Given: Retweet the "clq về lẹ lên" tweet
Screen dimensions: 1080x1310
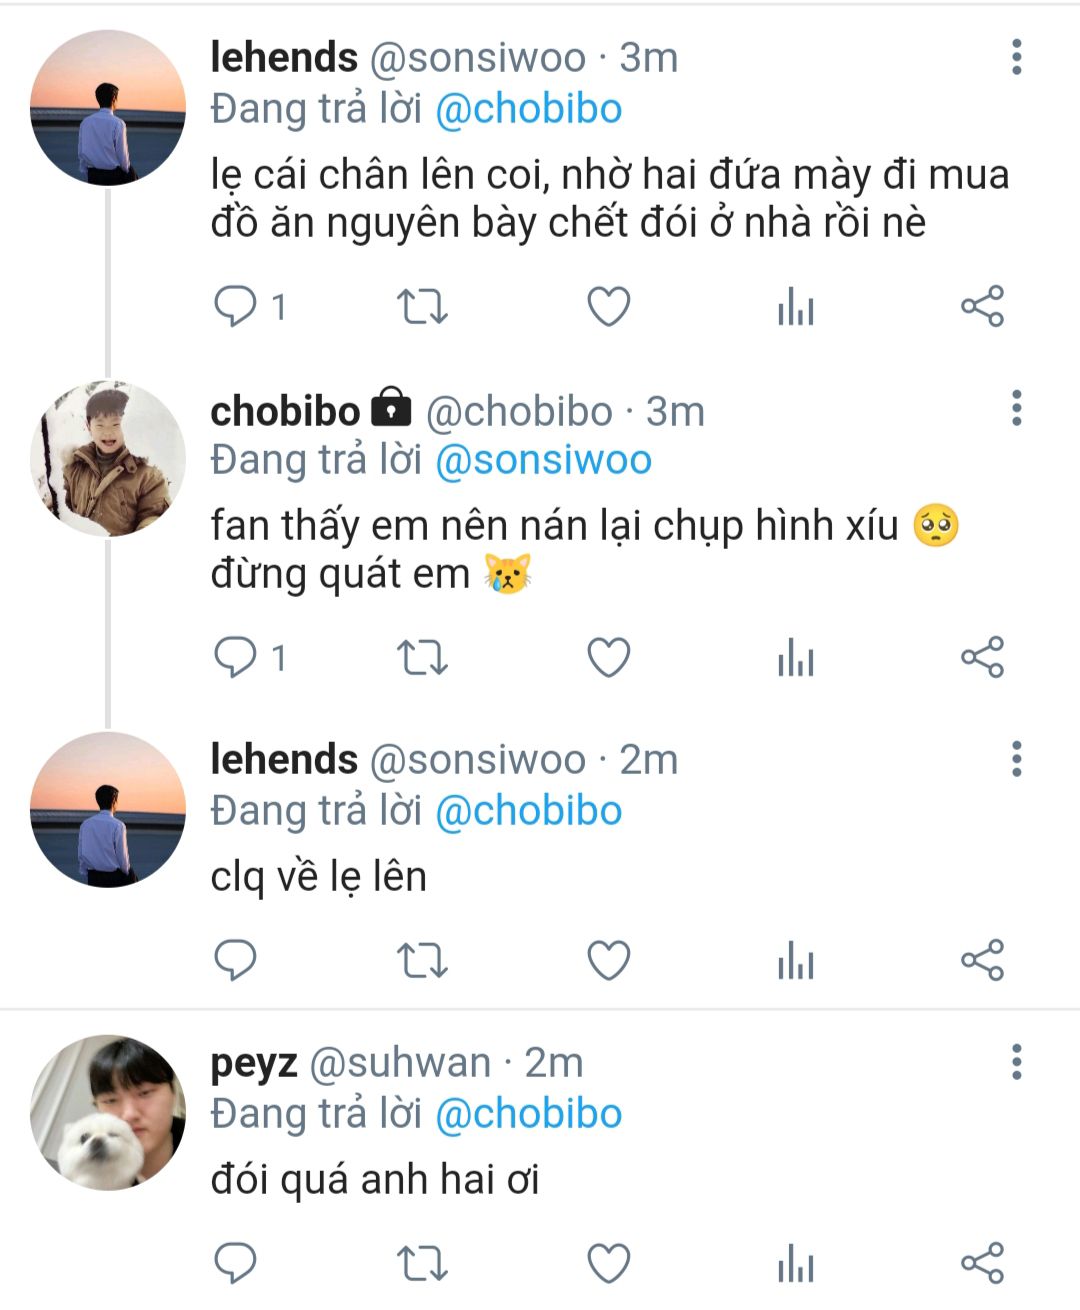Looking at the screenshot, I should click(422, 961).
